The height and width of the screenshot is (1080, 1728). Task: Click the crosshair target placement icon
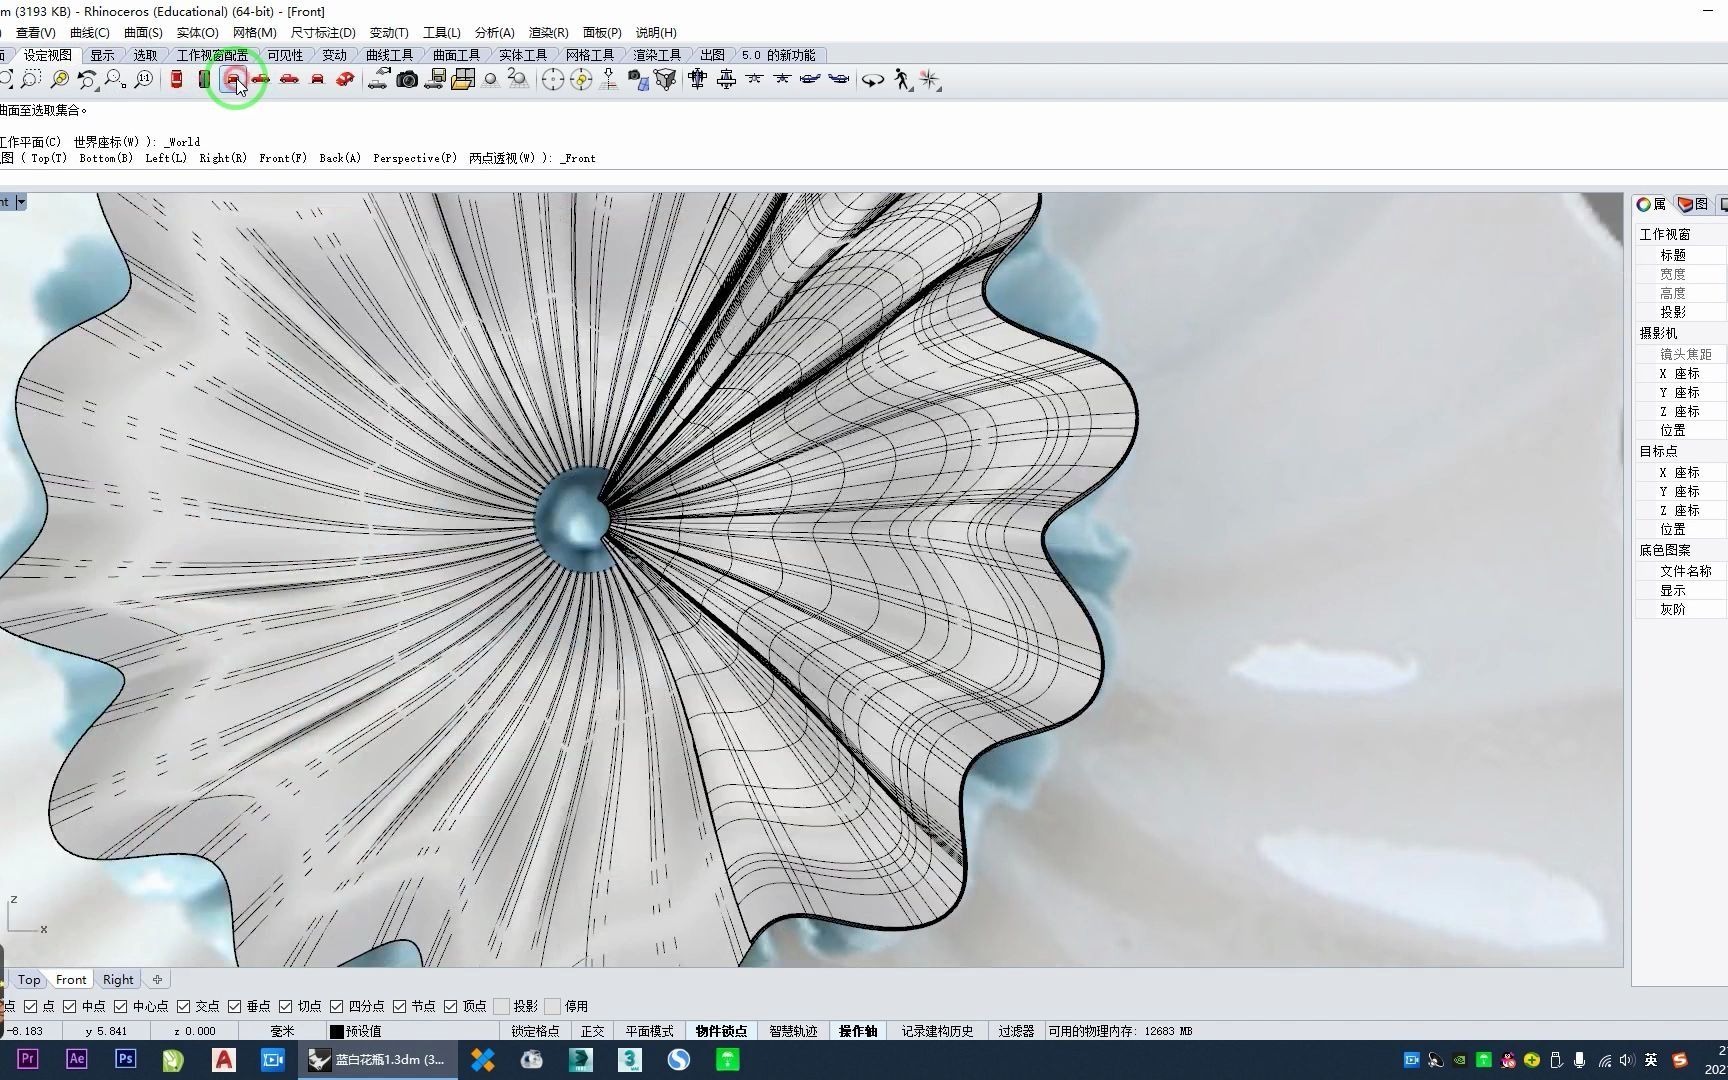pyautogui.click(x=552, y=79)
